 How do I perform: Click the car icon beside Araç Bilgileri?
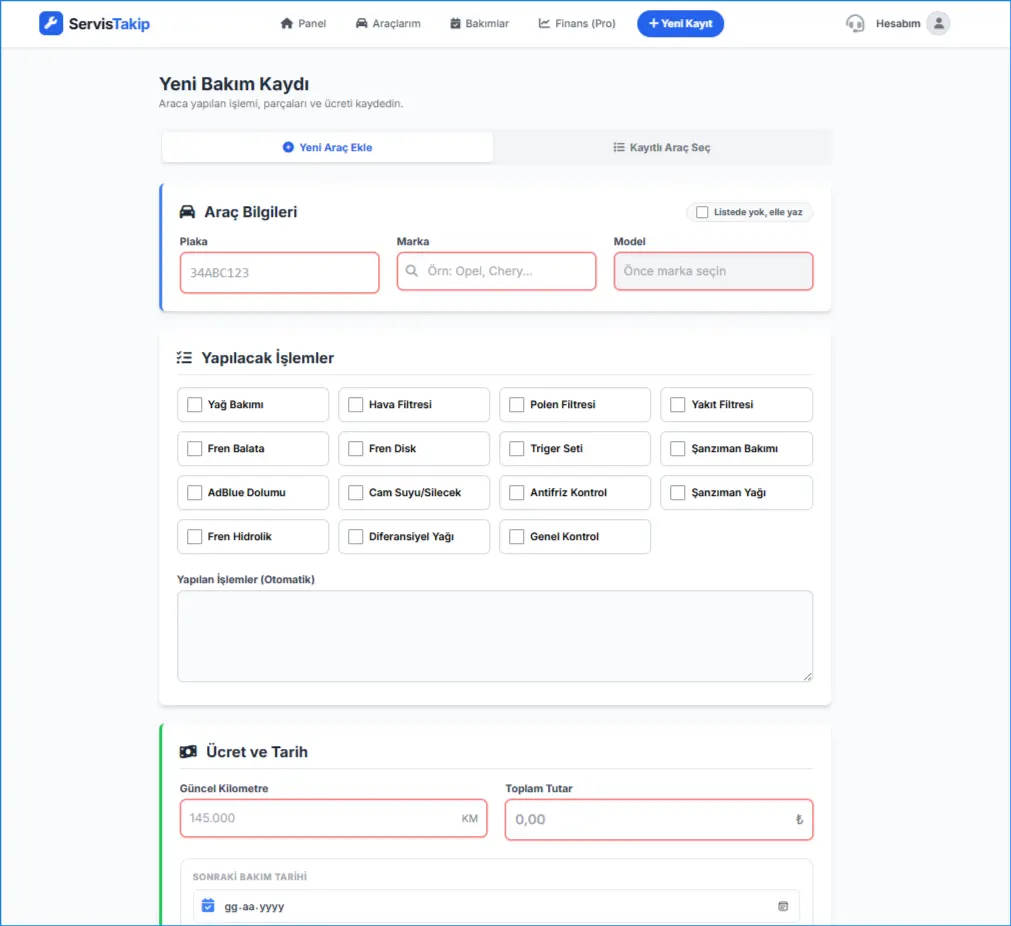[x=187, y=212]
